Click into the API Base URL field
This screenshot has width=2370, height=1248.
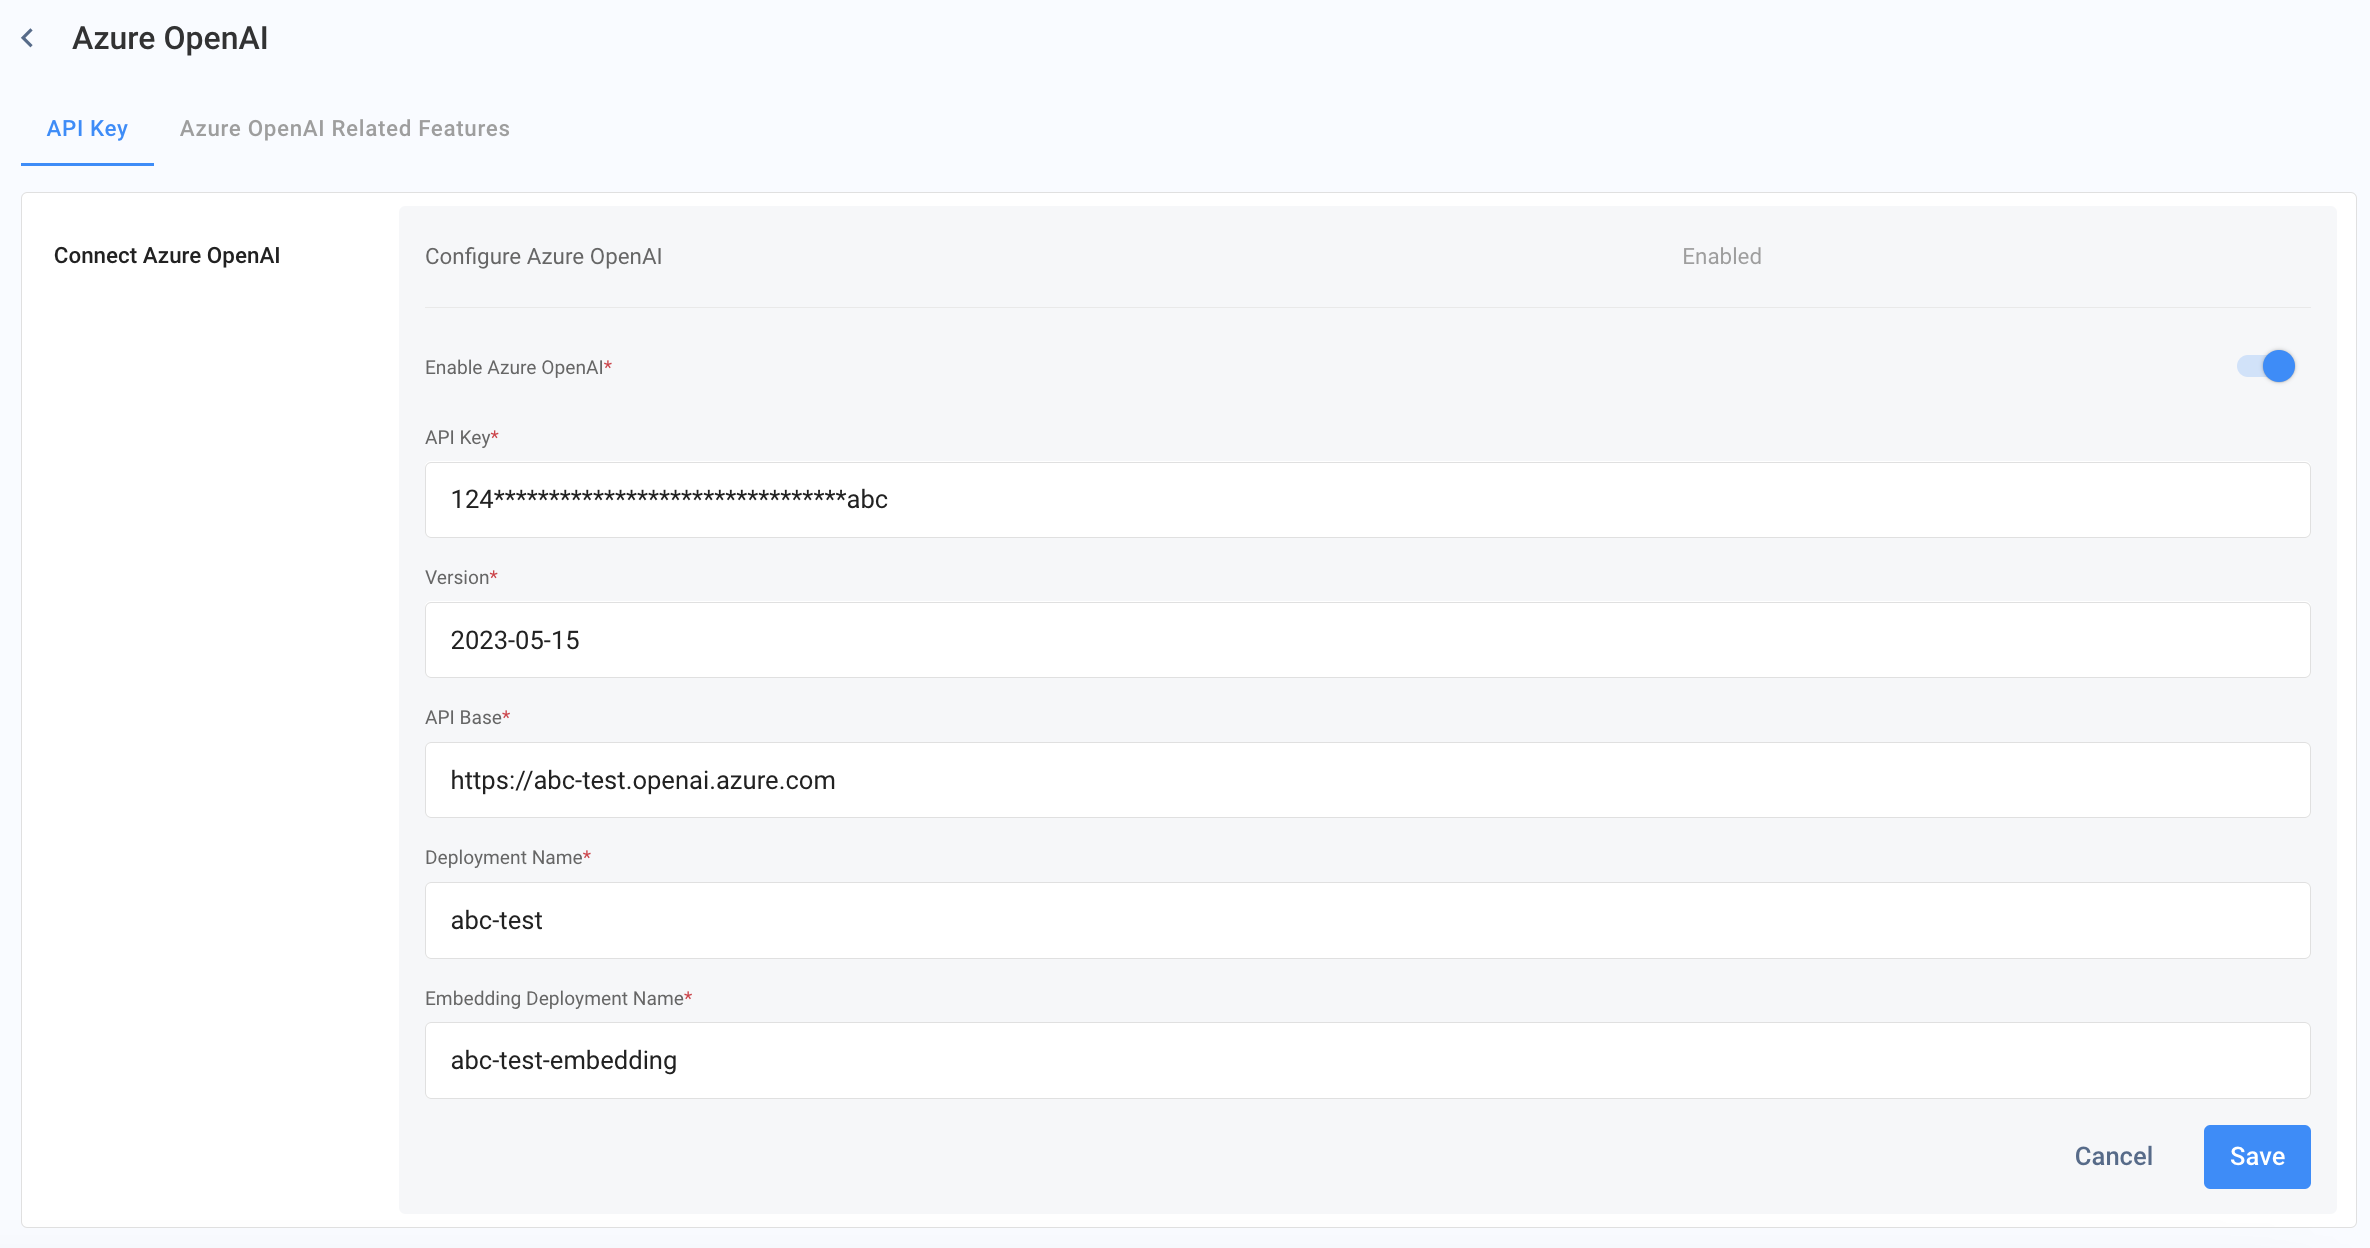(x=1367, y=780)
